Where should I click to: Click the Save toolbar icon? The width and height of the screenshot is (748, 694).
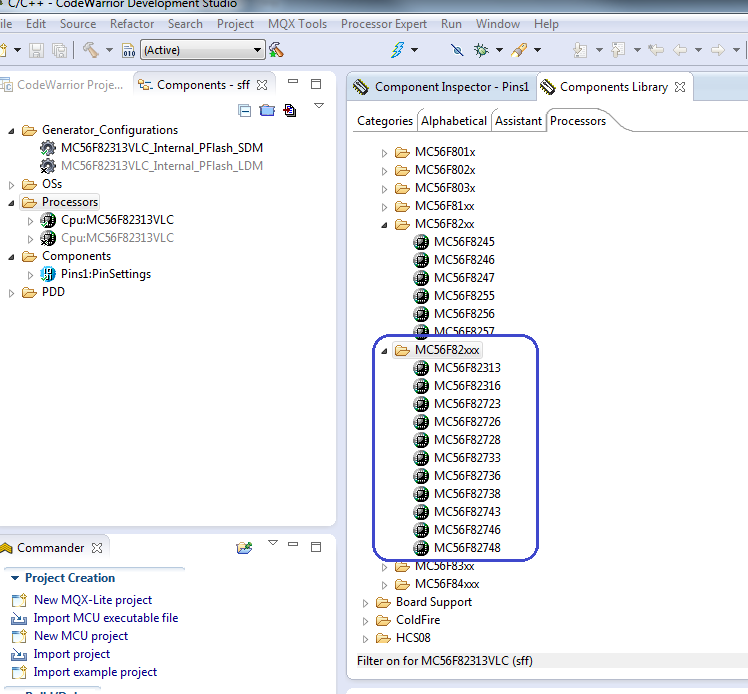36,50
